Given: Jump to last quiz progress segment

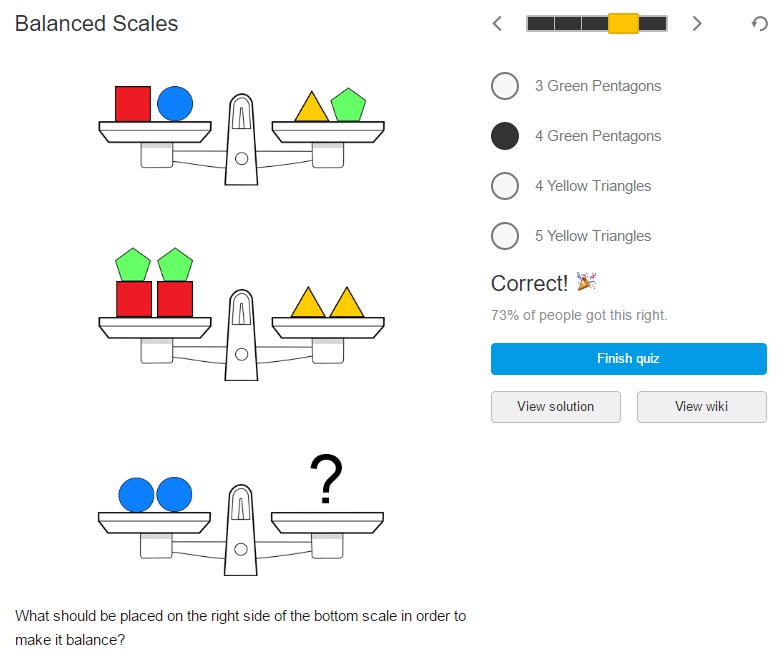Looking at the screenshot, I should pos(653,23).
